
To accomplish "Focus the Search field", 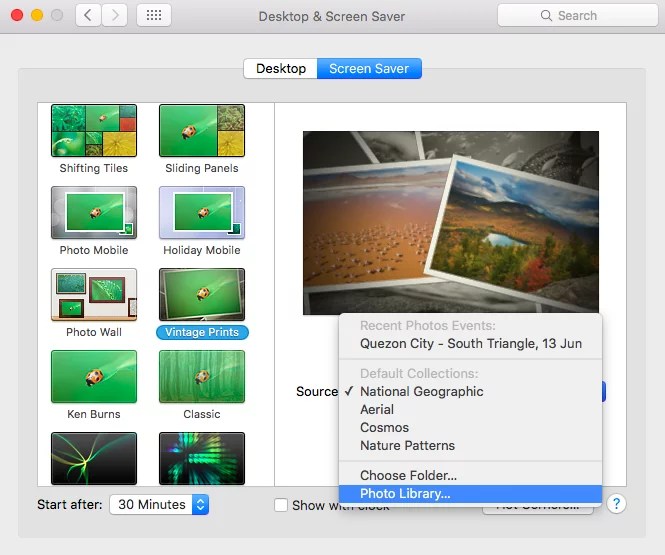I will pos(578,15).
